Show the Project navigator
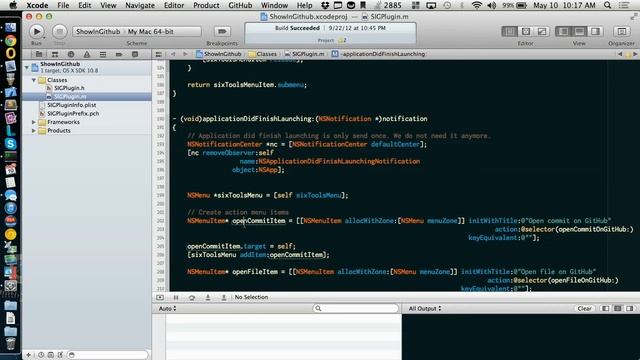Image resolution: width=640 pixels, height=360 pixels. tap(39, 54)
